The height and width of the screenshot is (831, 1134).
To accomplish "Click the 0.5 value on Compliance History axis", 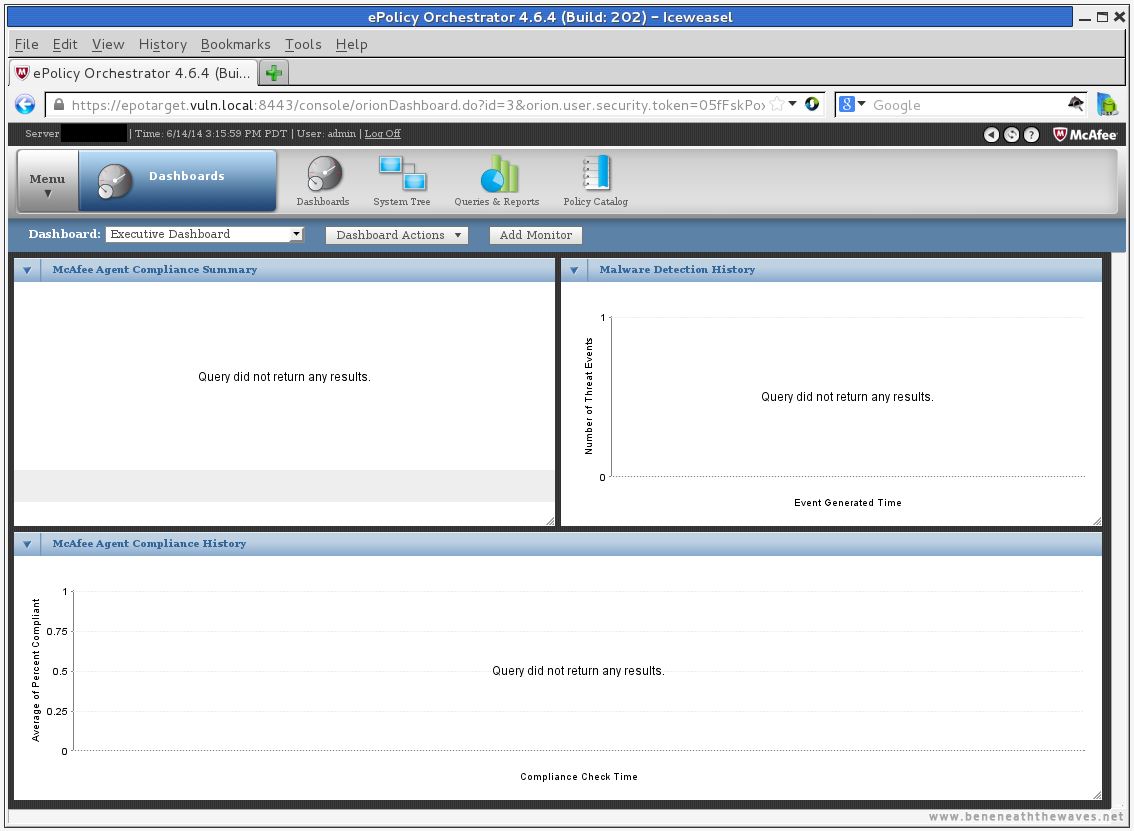I will pyautogui.click(x=60, y=672).
